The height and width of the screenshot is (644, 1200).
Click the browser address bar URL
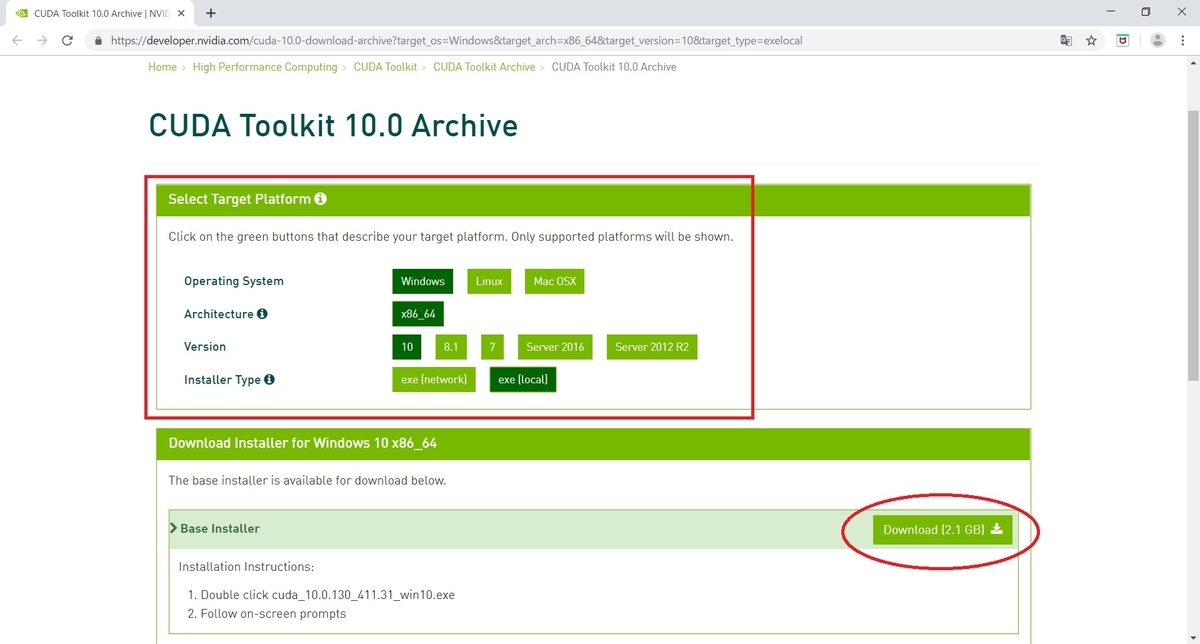pos(456,41)
